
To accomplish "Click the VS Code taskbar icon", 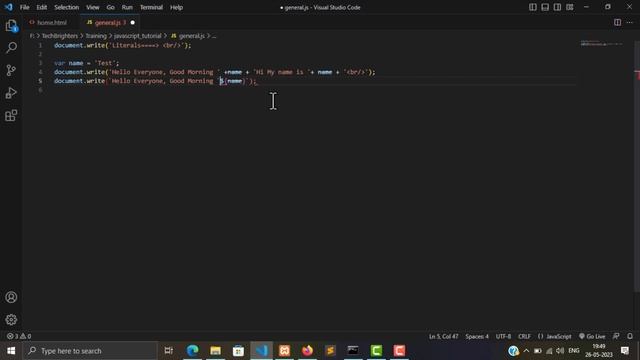I will click(x=261, y=351).
